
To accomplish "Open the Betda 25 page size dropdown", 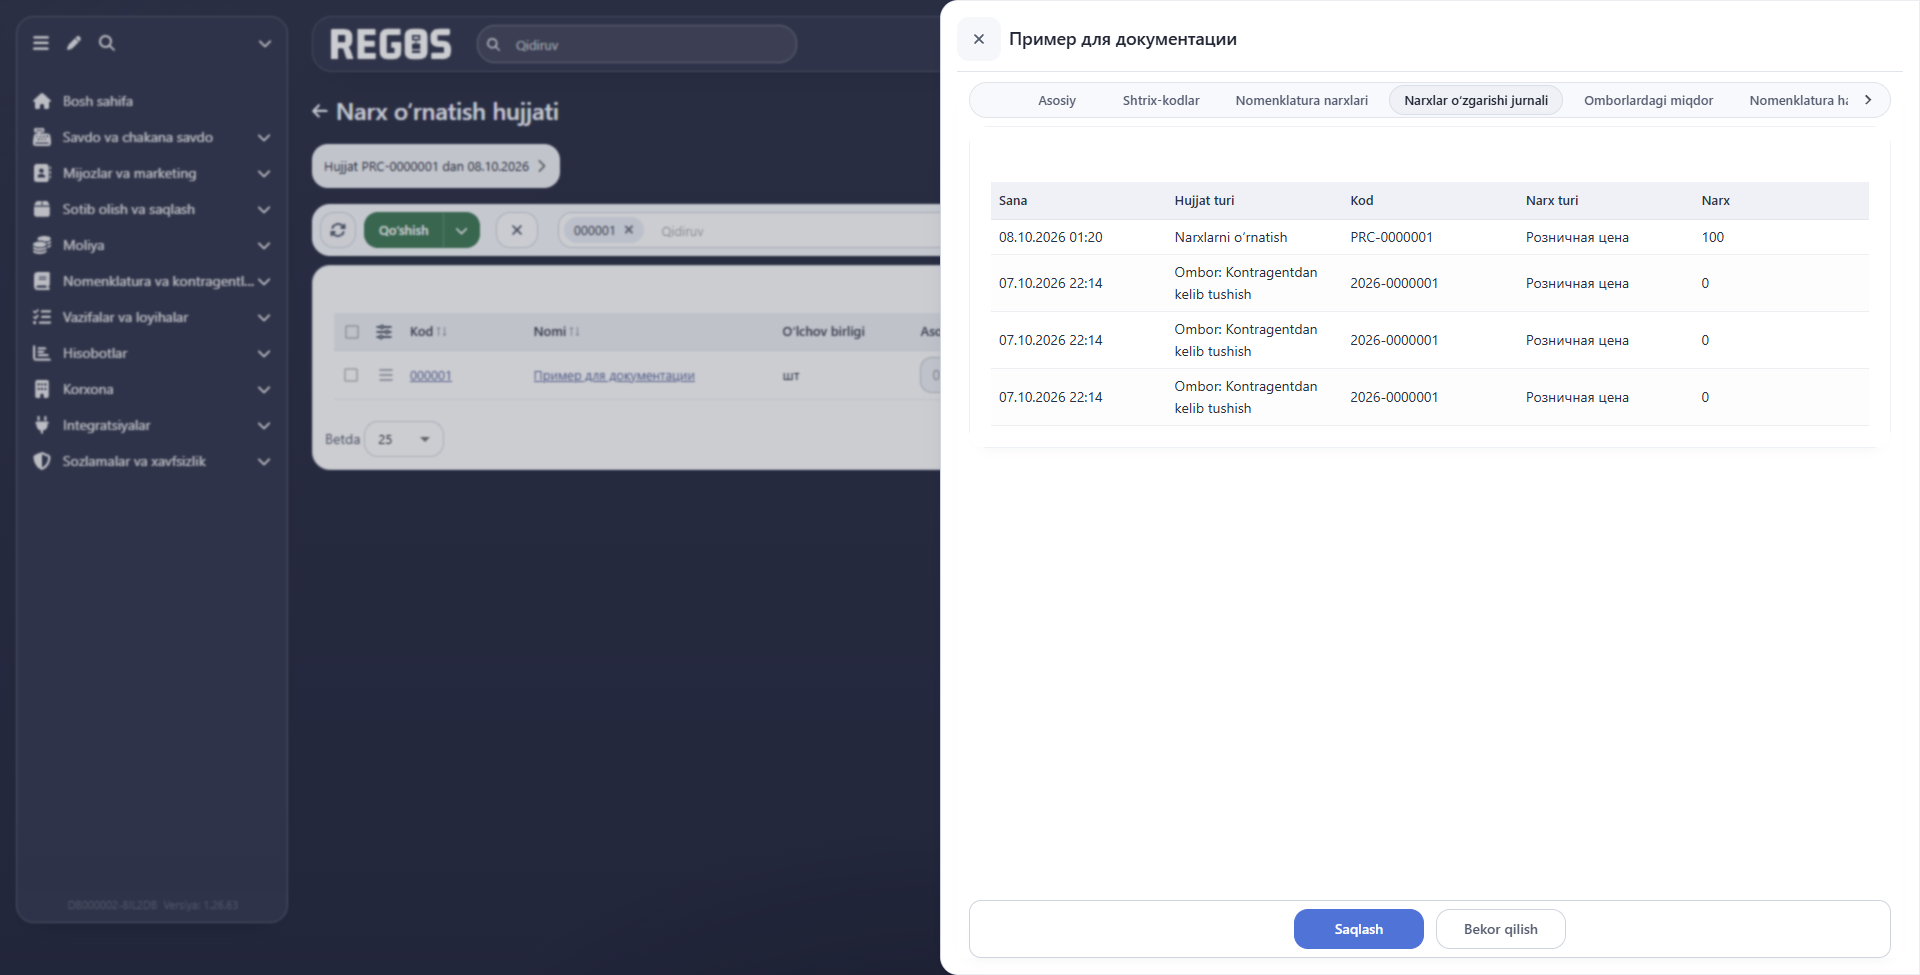I will coord(404,439).
